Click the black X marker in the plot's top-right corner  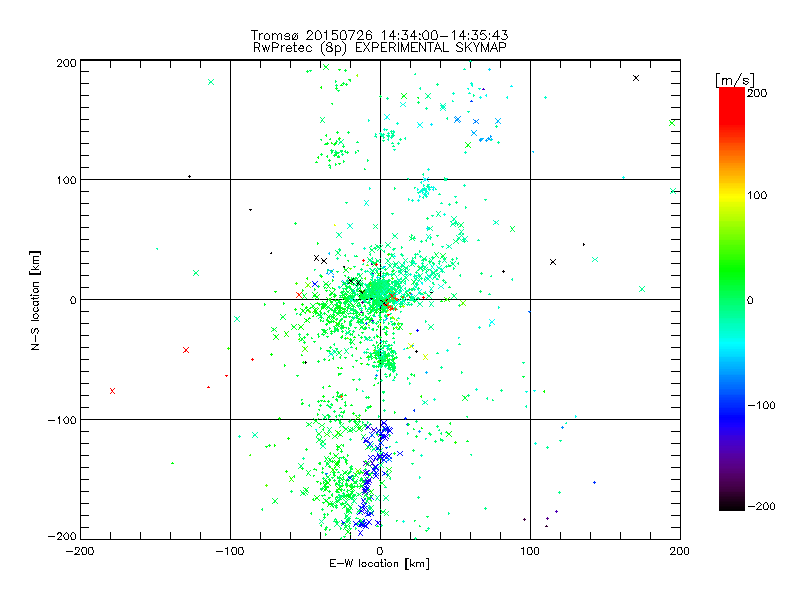(x=636, y=78)
